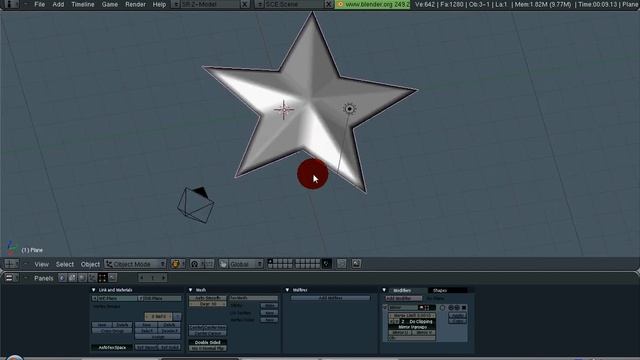Toggle Mirror V option
The image size is (640, 360).
[x=424, y=333]
